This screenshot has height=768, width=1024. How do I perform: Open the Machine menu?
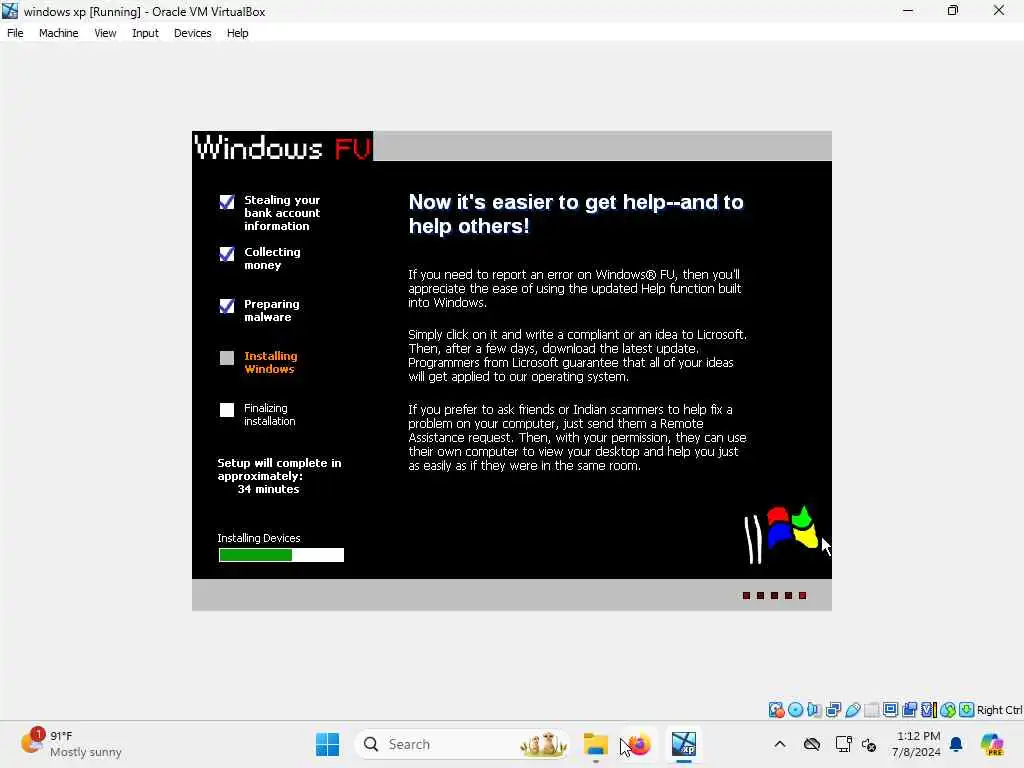pyautogui.click(x=58, y=33)
